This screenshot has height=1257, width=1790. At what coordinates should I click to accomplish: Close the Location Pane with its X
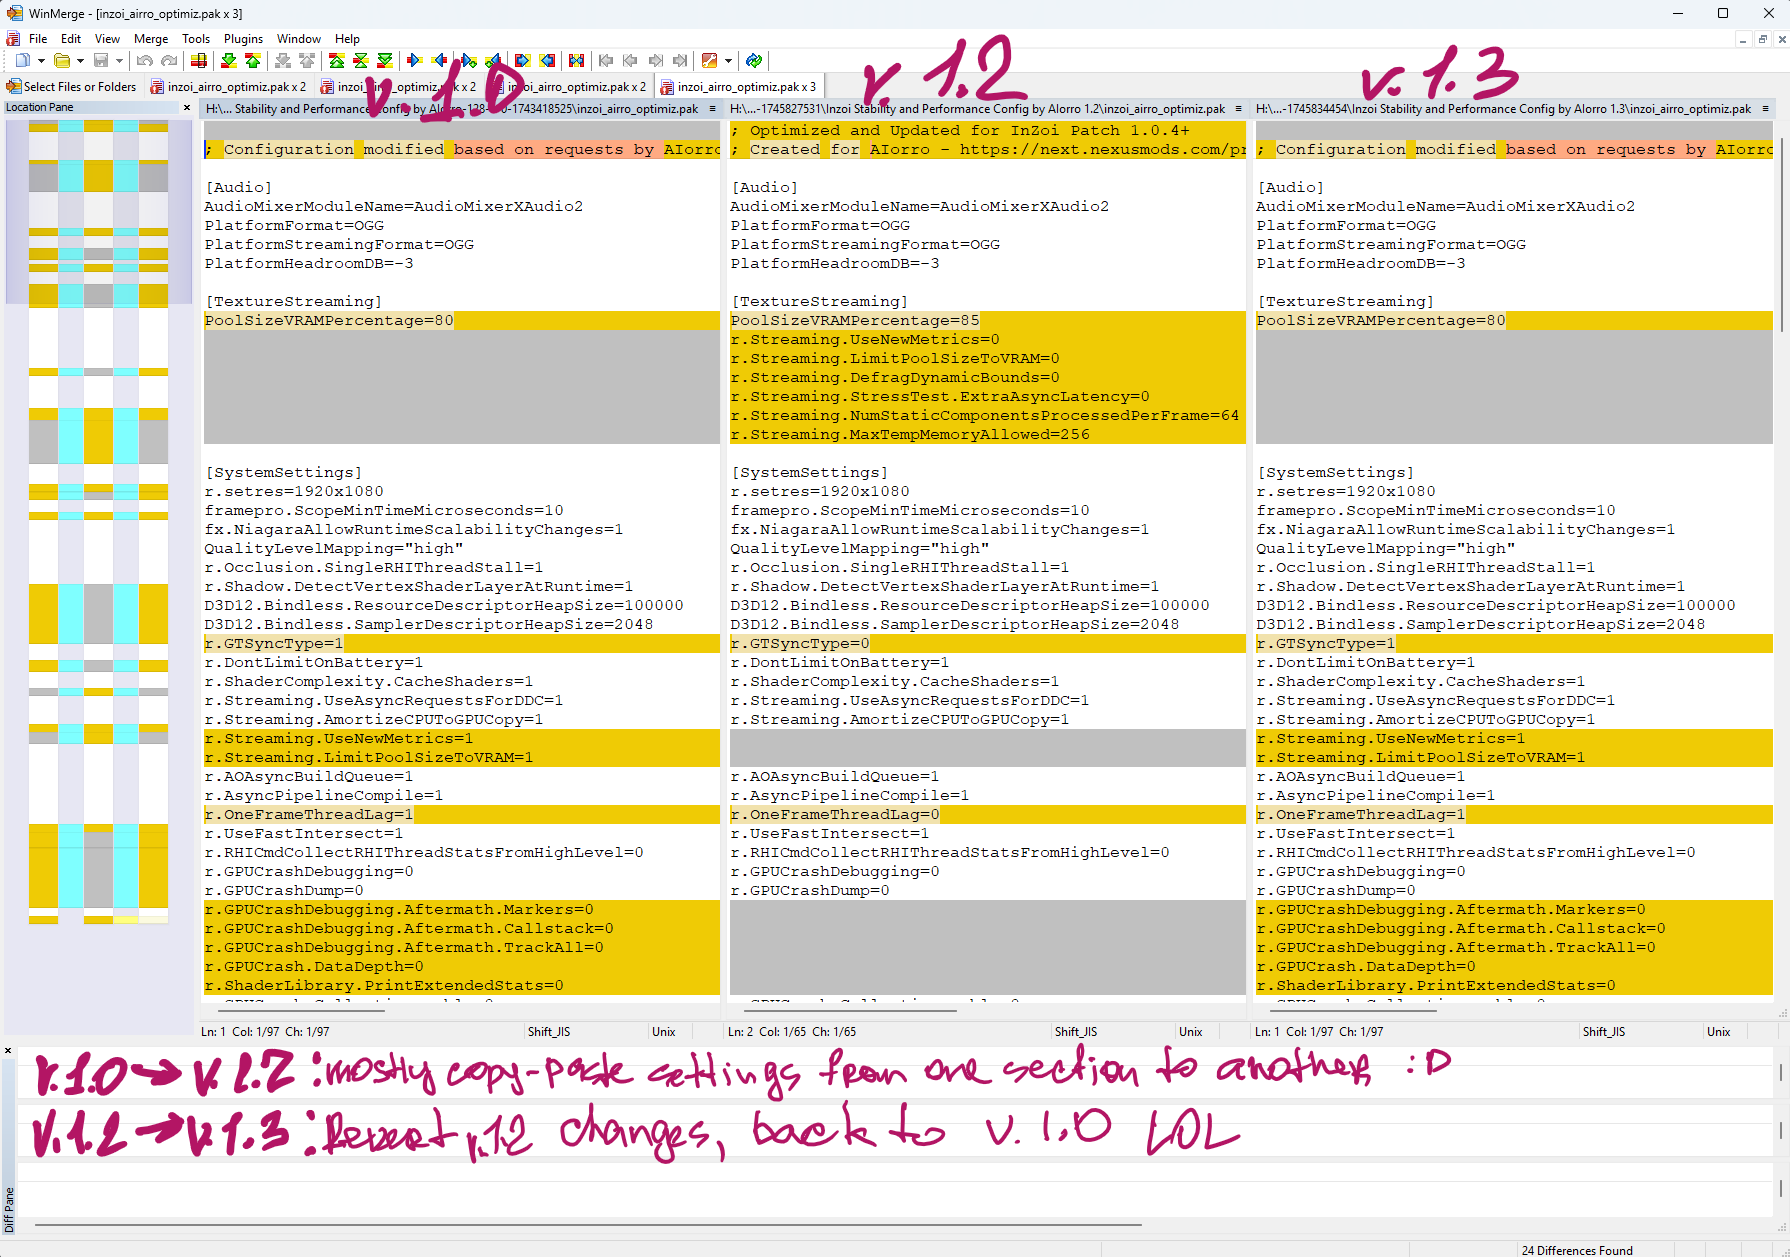[187, 107]
